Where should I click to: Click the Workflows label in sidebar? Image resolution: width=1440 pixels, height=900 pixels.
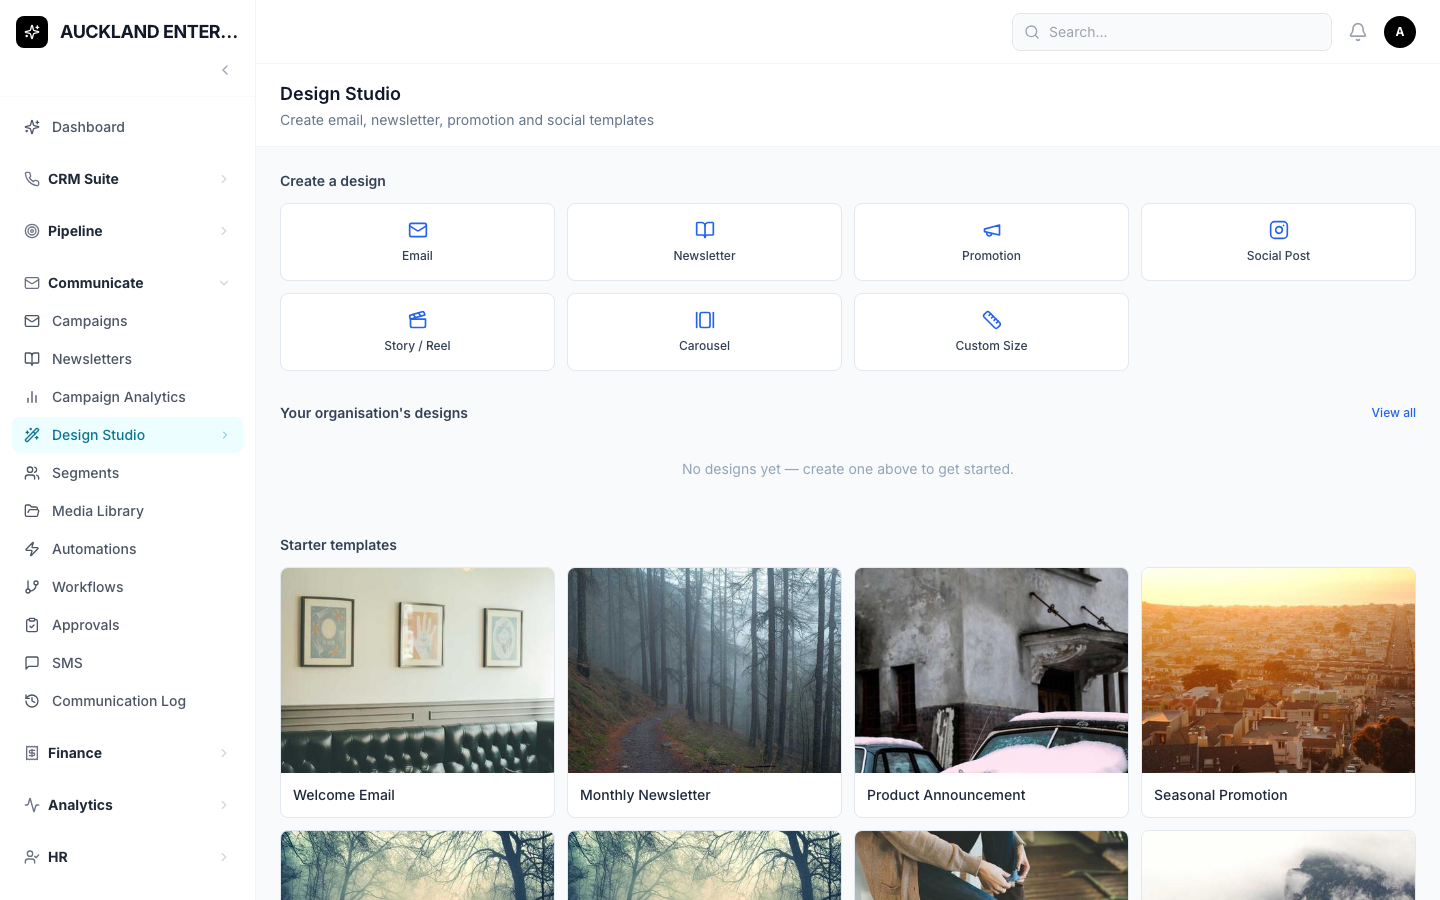[88, 587]
